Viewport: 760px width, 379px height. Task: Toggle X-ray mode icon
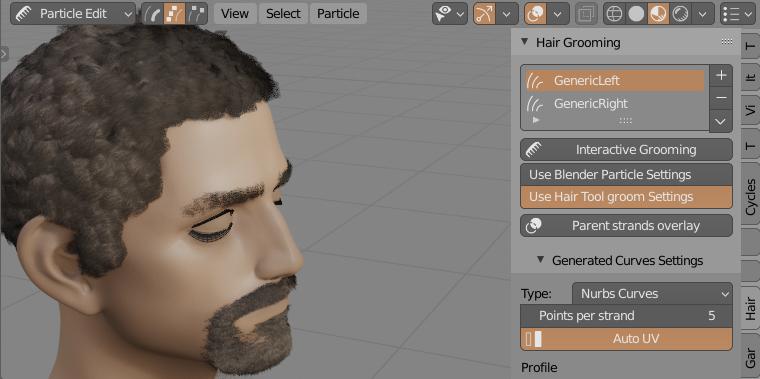click(x=586, y=14)
